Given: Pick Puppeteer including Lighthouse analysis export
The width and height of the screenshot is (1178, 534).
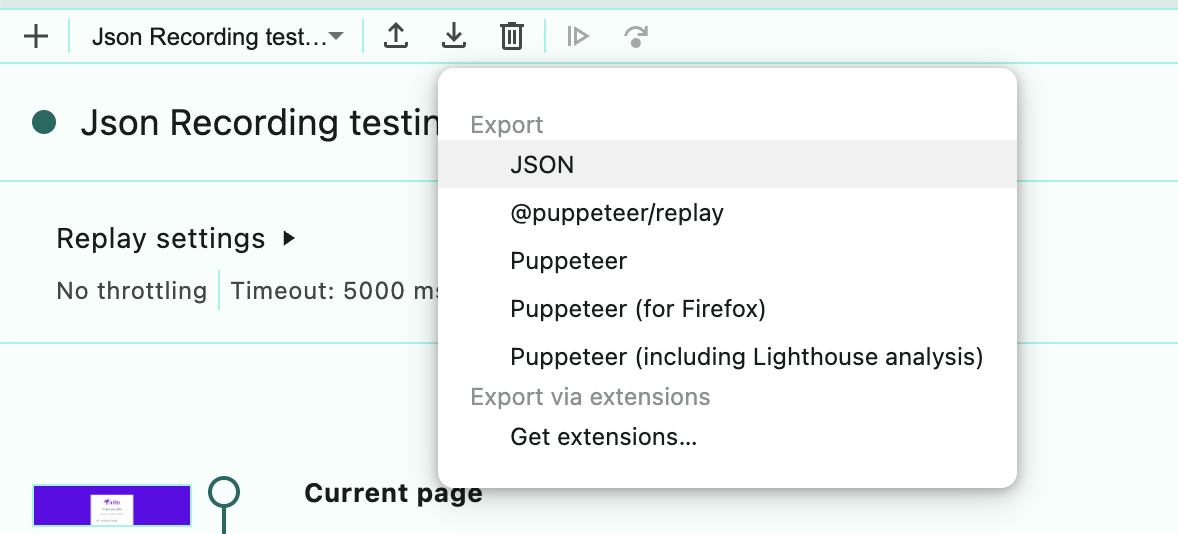Looking at the screenshot, I should [746, 357].
